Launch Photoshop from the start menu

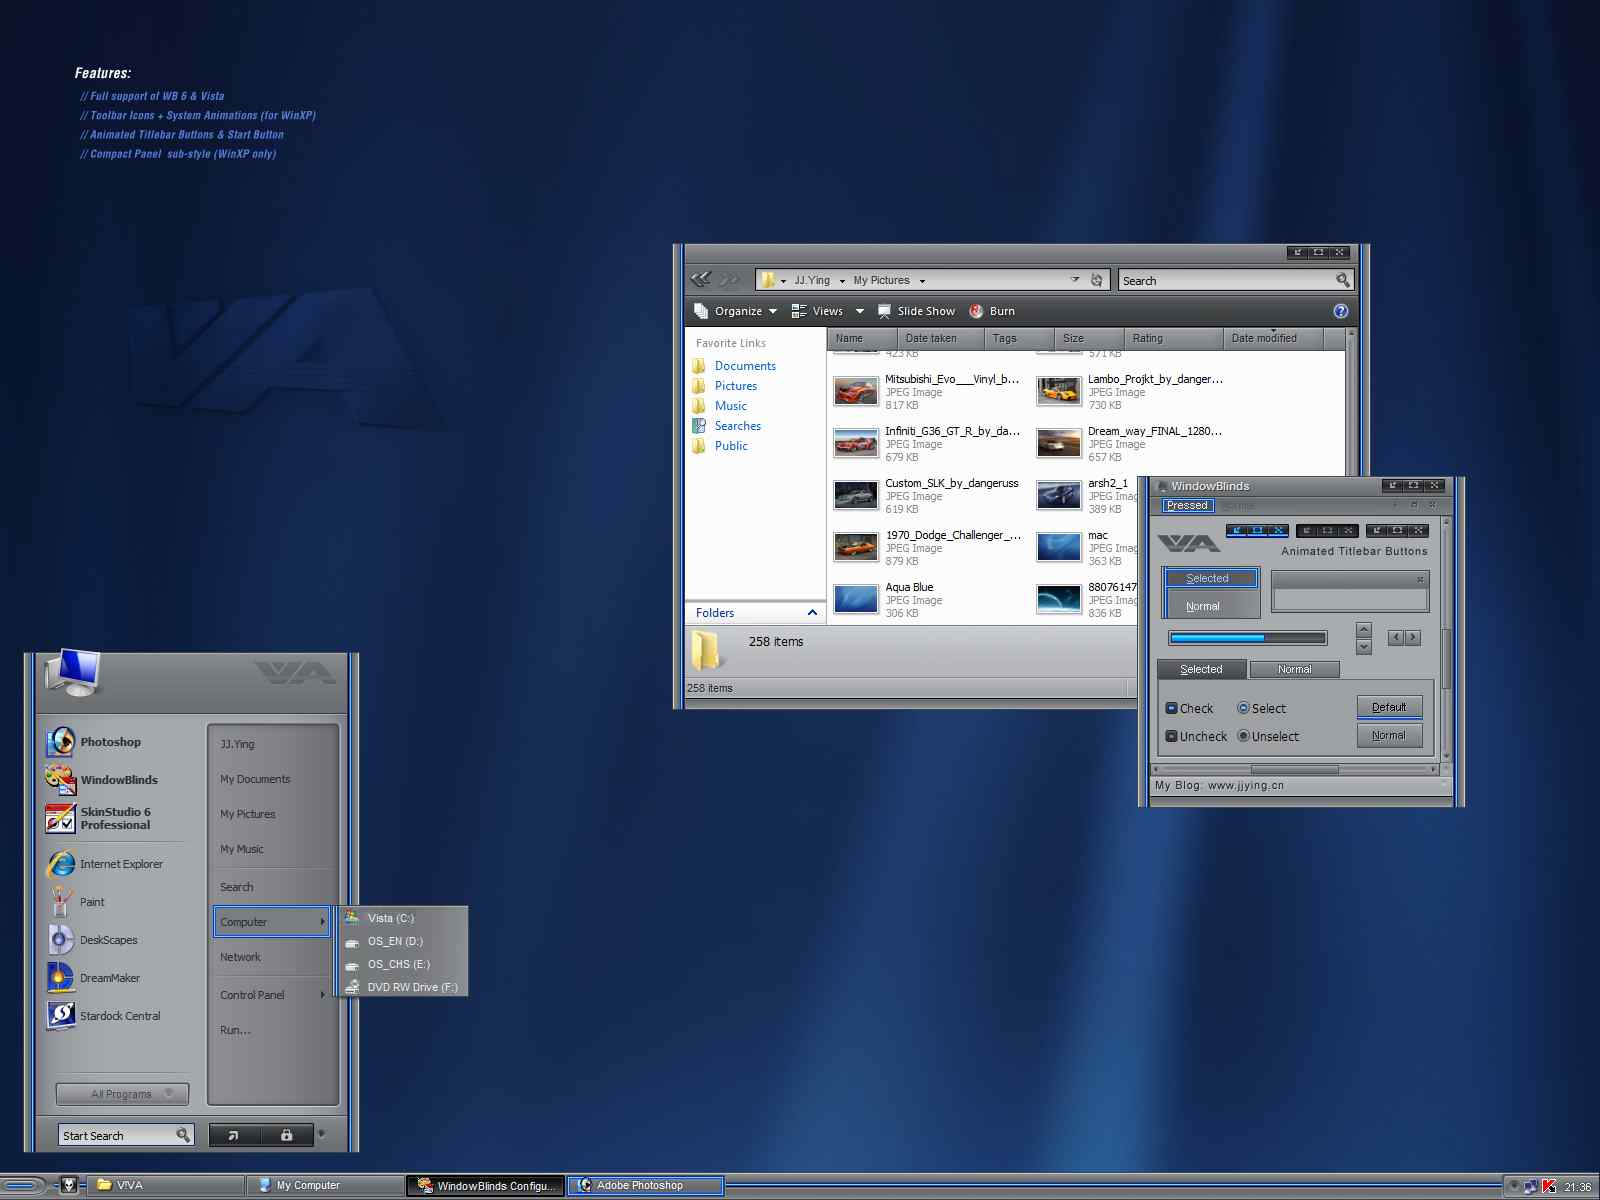pyautogui.click(x=94, y=742)
